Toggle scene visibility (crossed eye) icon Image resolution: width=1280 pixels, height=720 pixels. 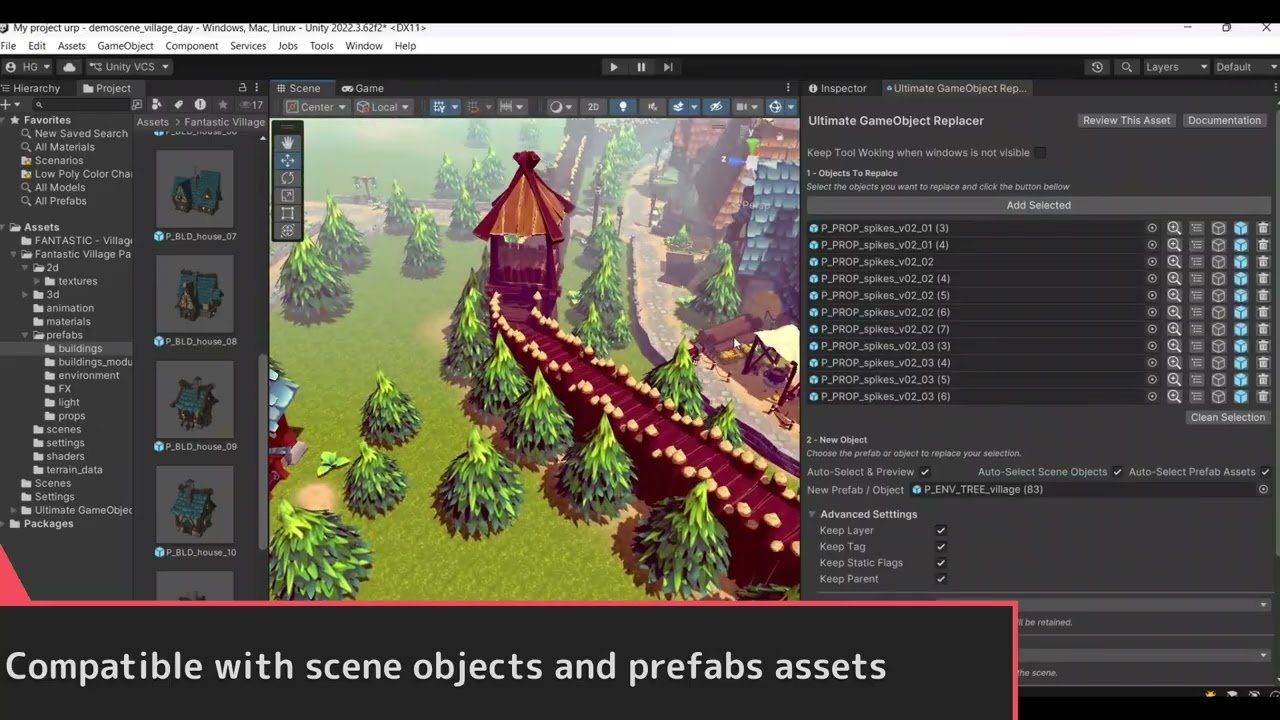[x=716, y=107]
